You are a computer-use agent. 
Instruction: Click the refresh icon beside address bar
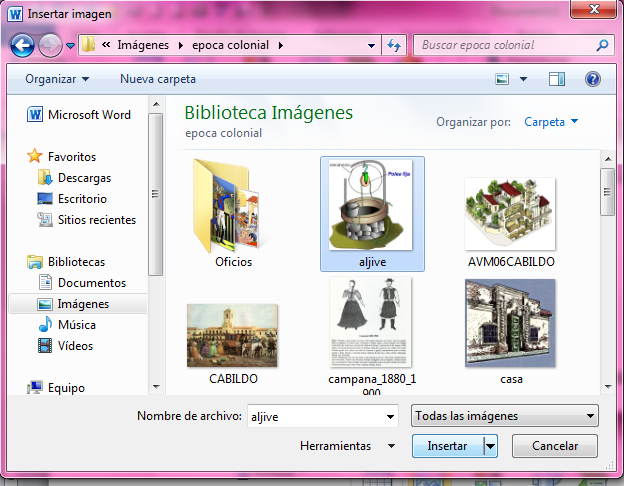(x=394, y=45)
